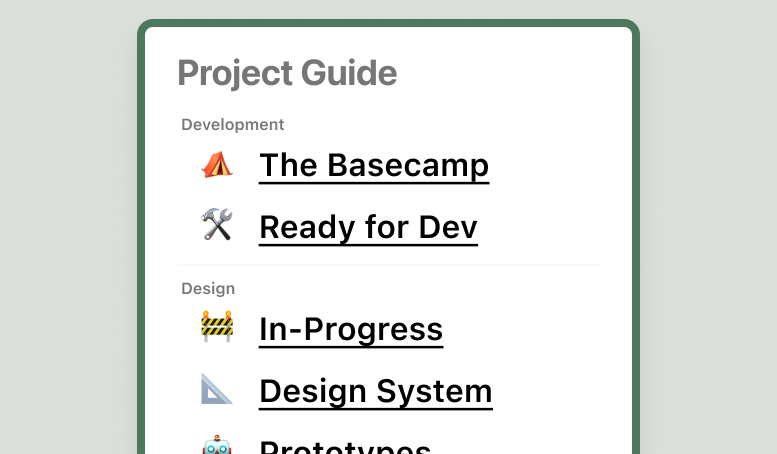Open the Design System link

click(376, 391)
